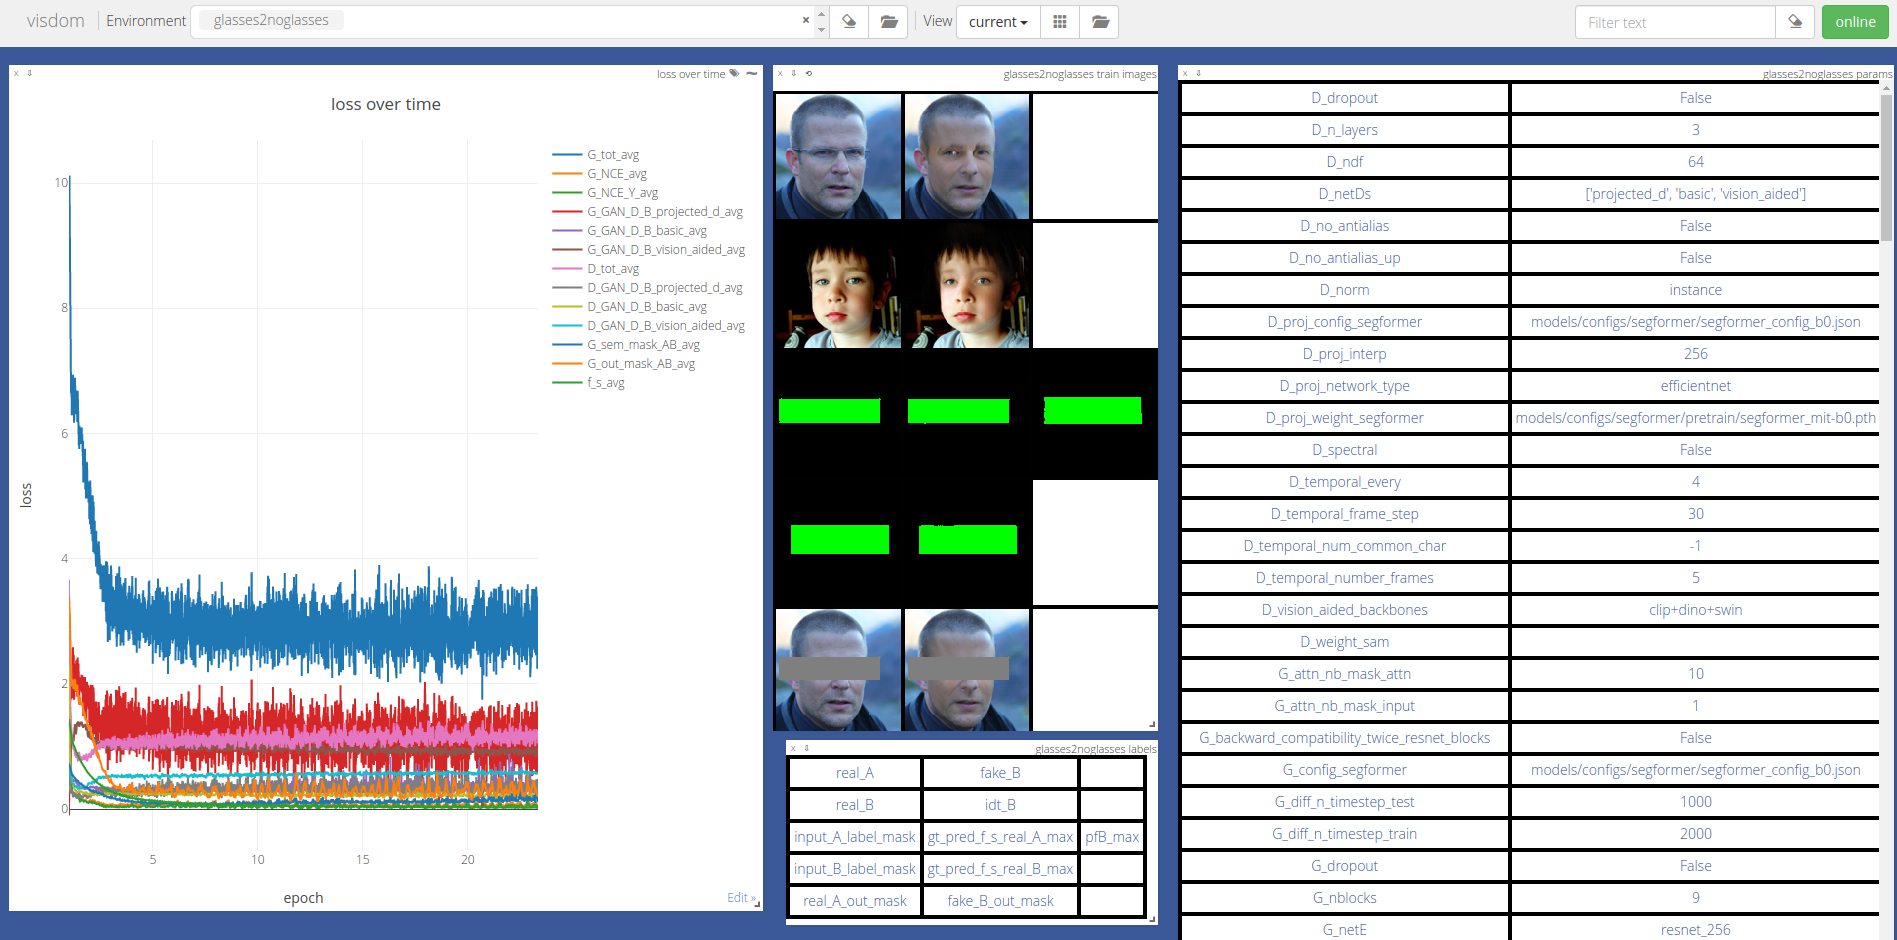1897x940 pixels.
Task: Toggle D_tot_avg legend trace
Action: point(596,269)
